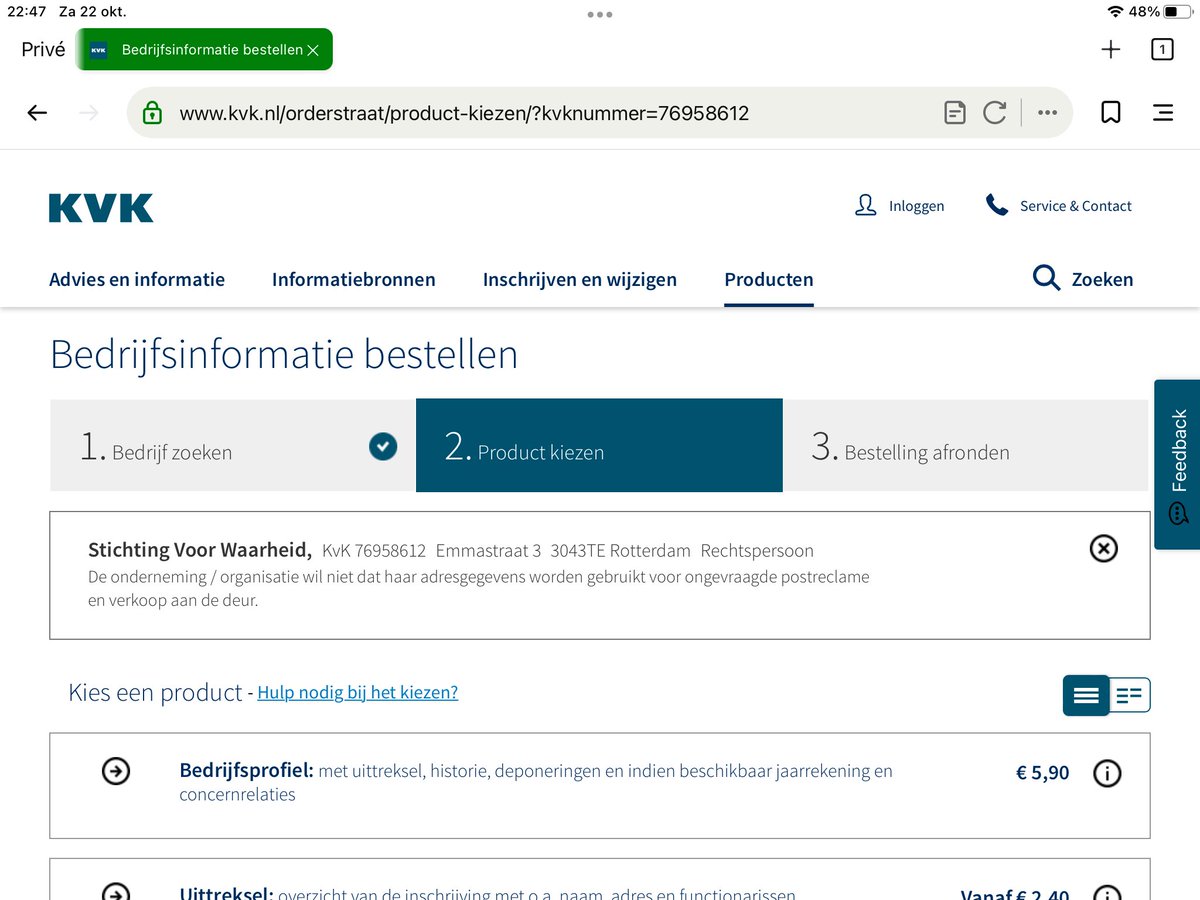Click the KvK 76958612 number text
Screen dimensions: 1200x900
click(374, 551)
